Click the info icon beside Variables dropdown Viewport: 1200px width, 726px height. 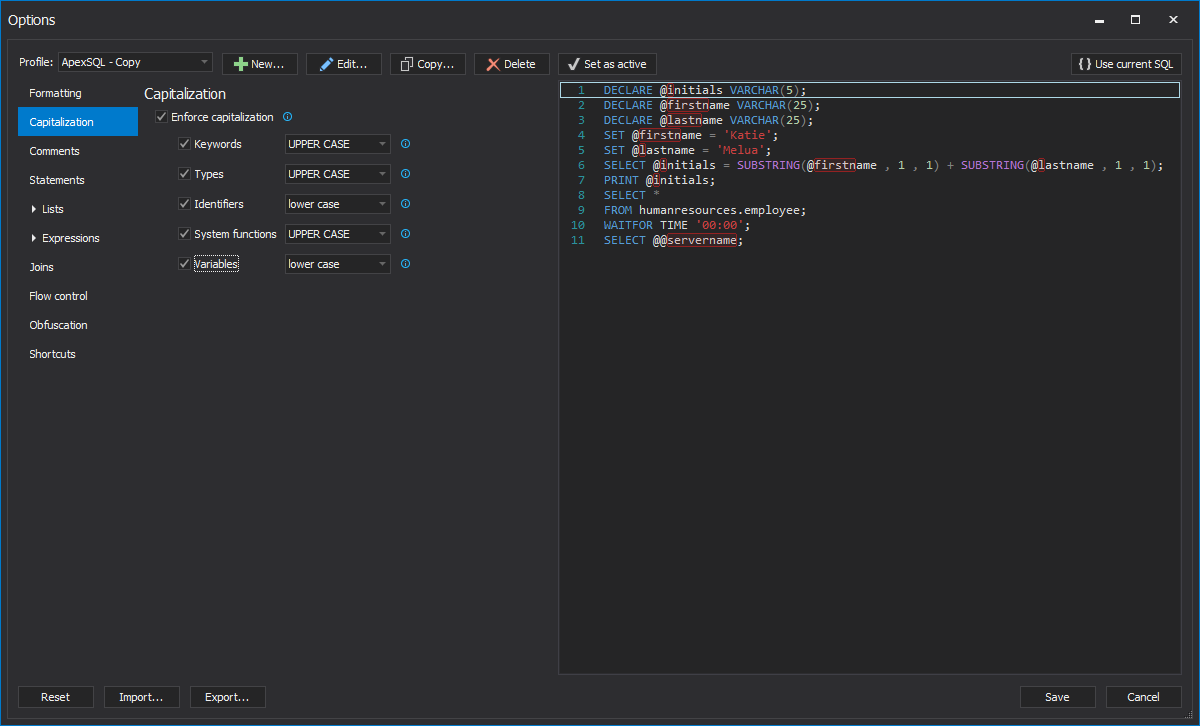tap(405, 264)
